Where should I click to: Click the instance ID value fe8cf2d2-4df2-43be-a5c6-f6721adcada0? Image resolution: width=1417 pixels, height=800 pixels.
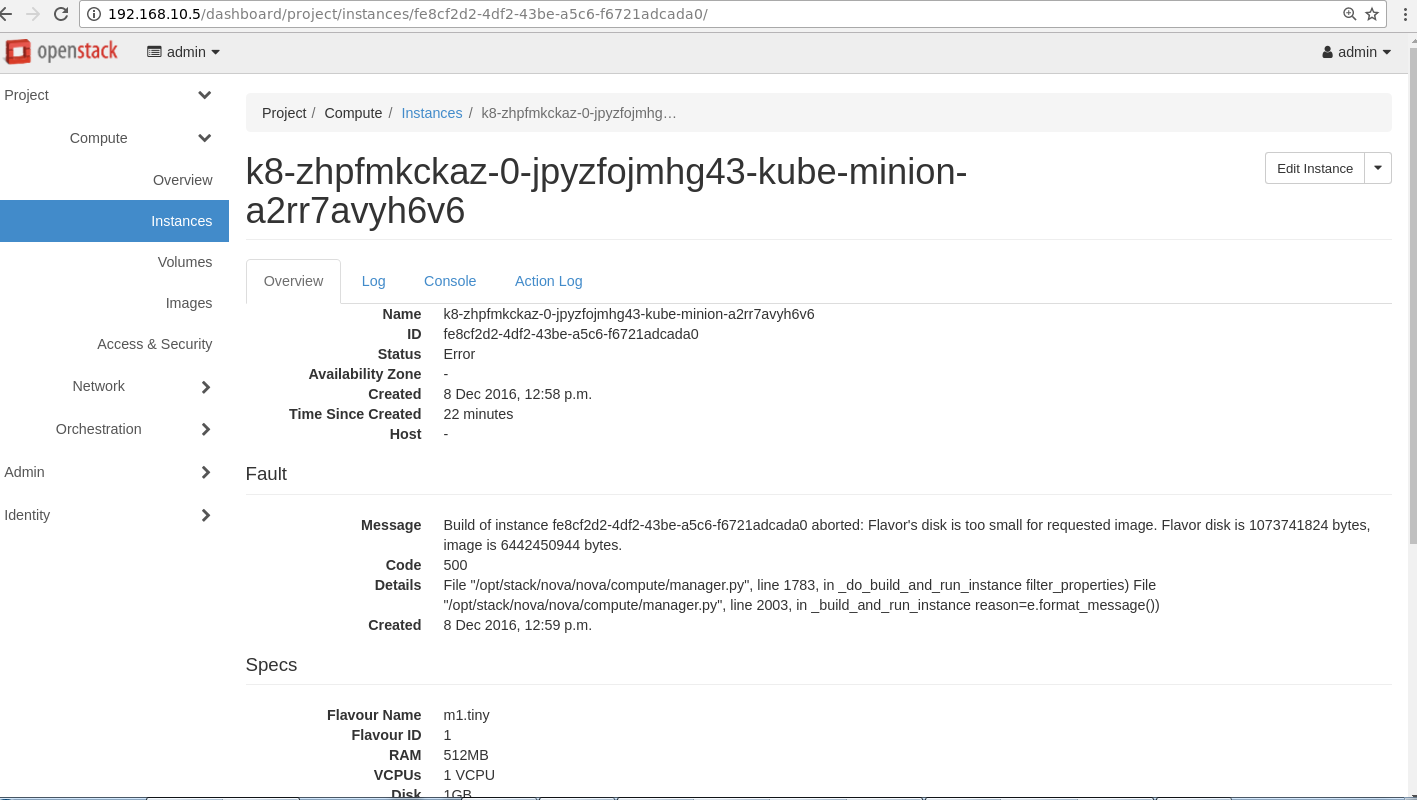(x=571, y=334)
